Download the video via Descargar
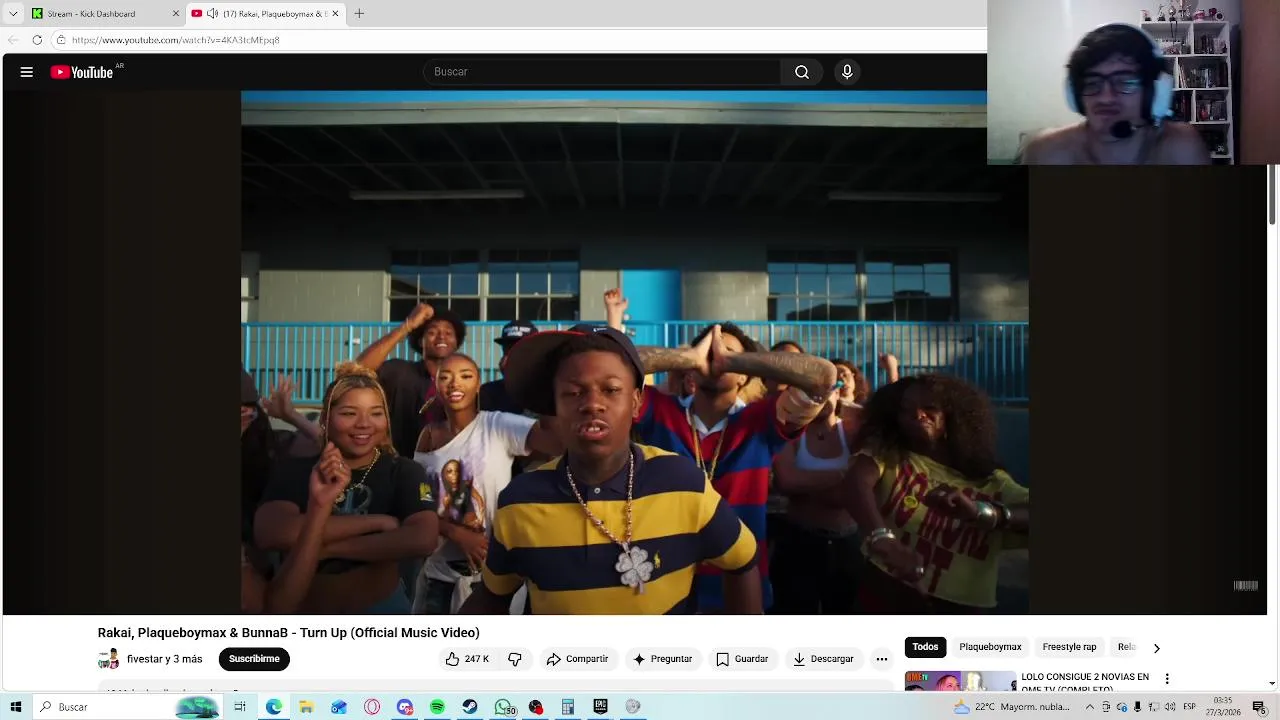 pyautogui.click(x=823, y=659)
